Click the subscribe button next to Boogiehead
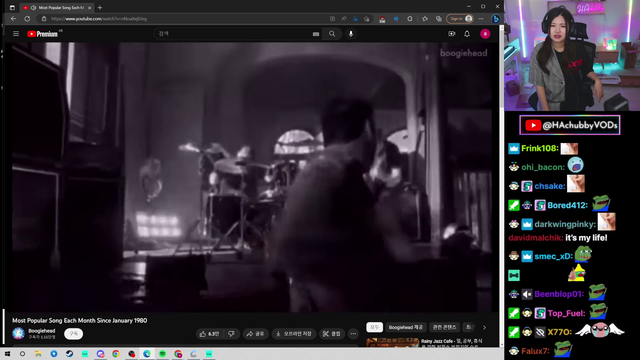The height and width of the screenshot is (360, 640). click(x=73, y=334)
